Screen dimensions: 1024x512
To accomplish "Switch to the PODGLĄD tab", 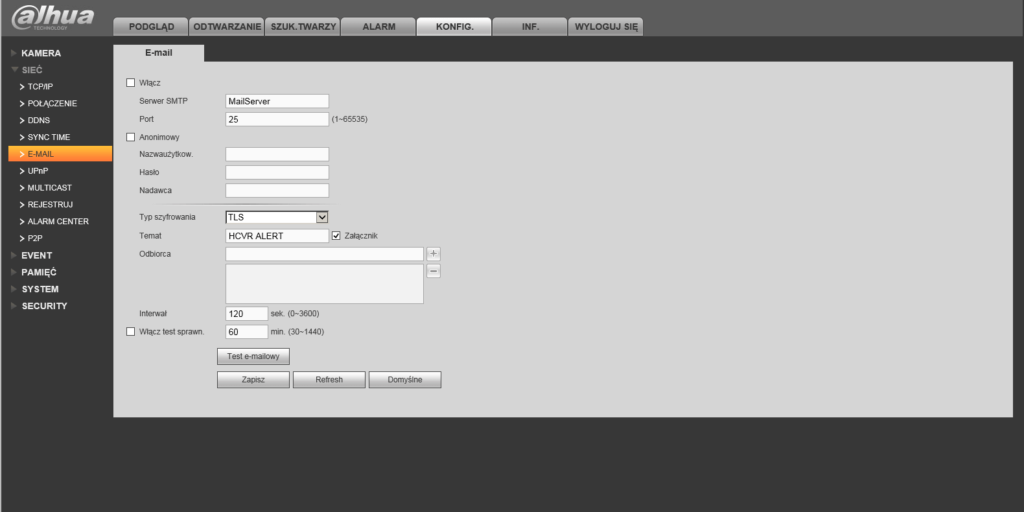I will 151,27.
